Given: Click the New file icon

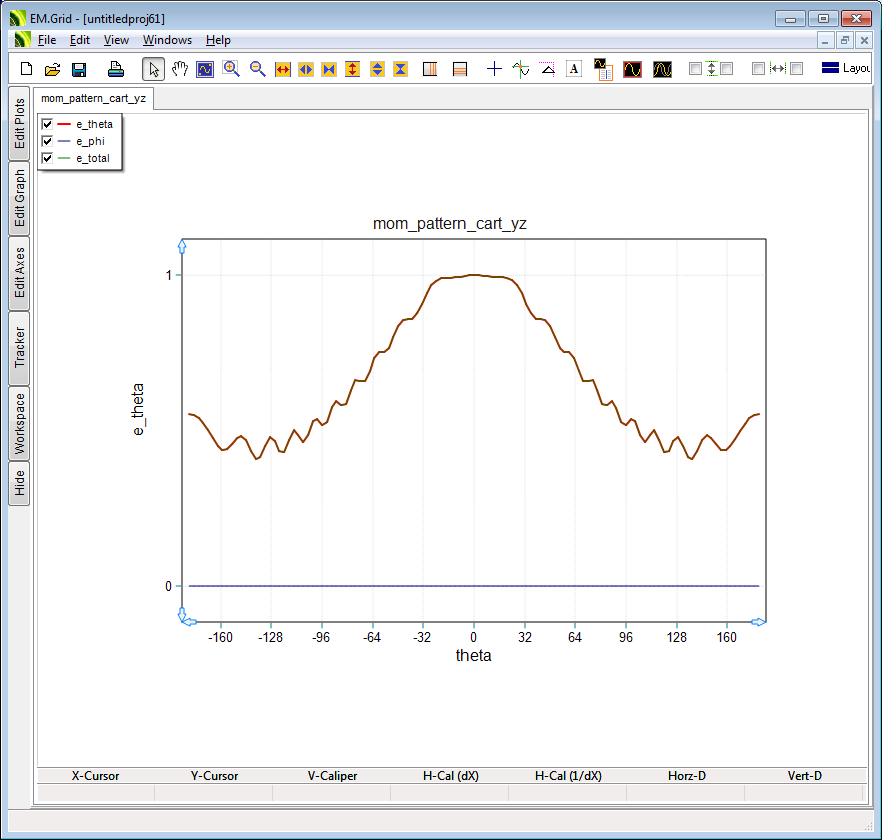Looking at the screenshot, I should tap(27, 69).
